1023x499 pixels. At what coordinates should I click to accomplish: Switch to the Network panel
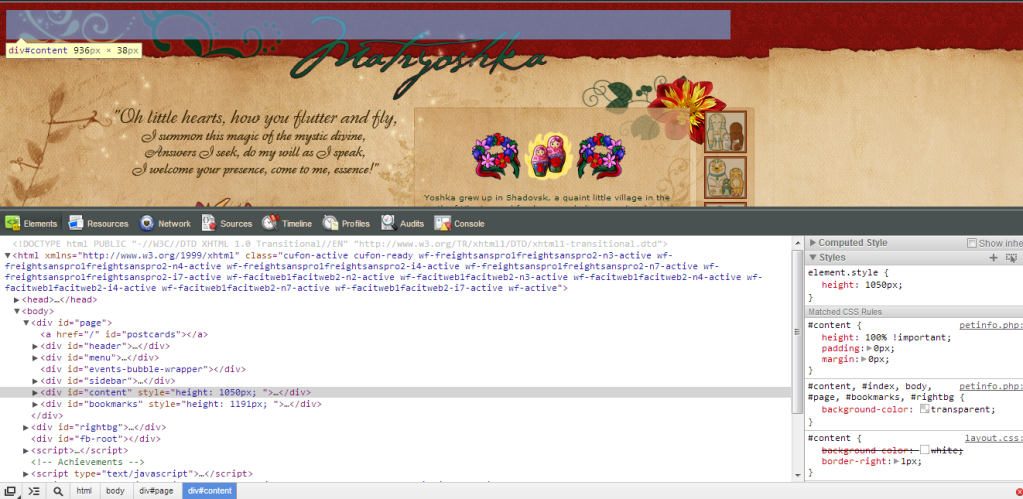165,224
